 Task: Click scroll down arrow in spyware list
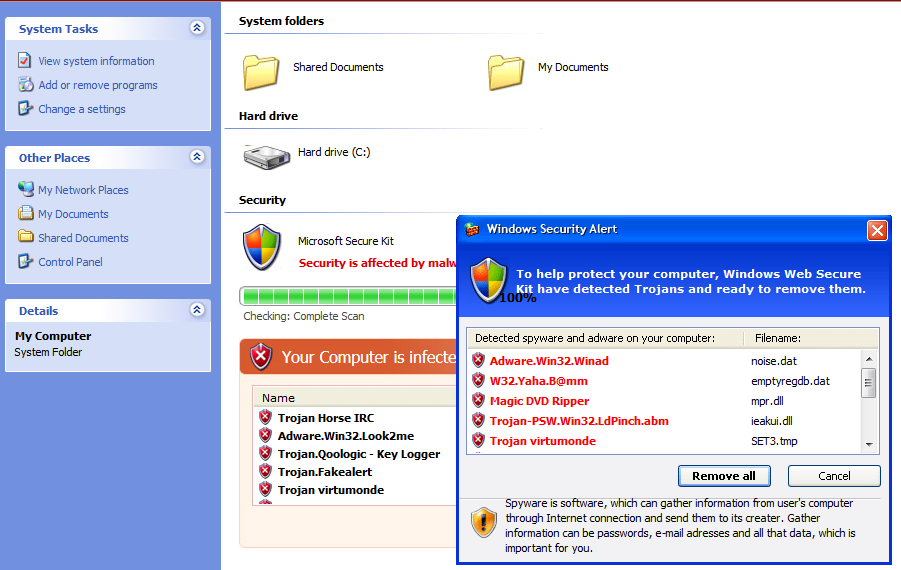click(869, 444)
